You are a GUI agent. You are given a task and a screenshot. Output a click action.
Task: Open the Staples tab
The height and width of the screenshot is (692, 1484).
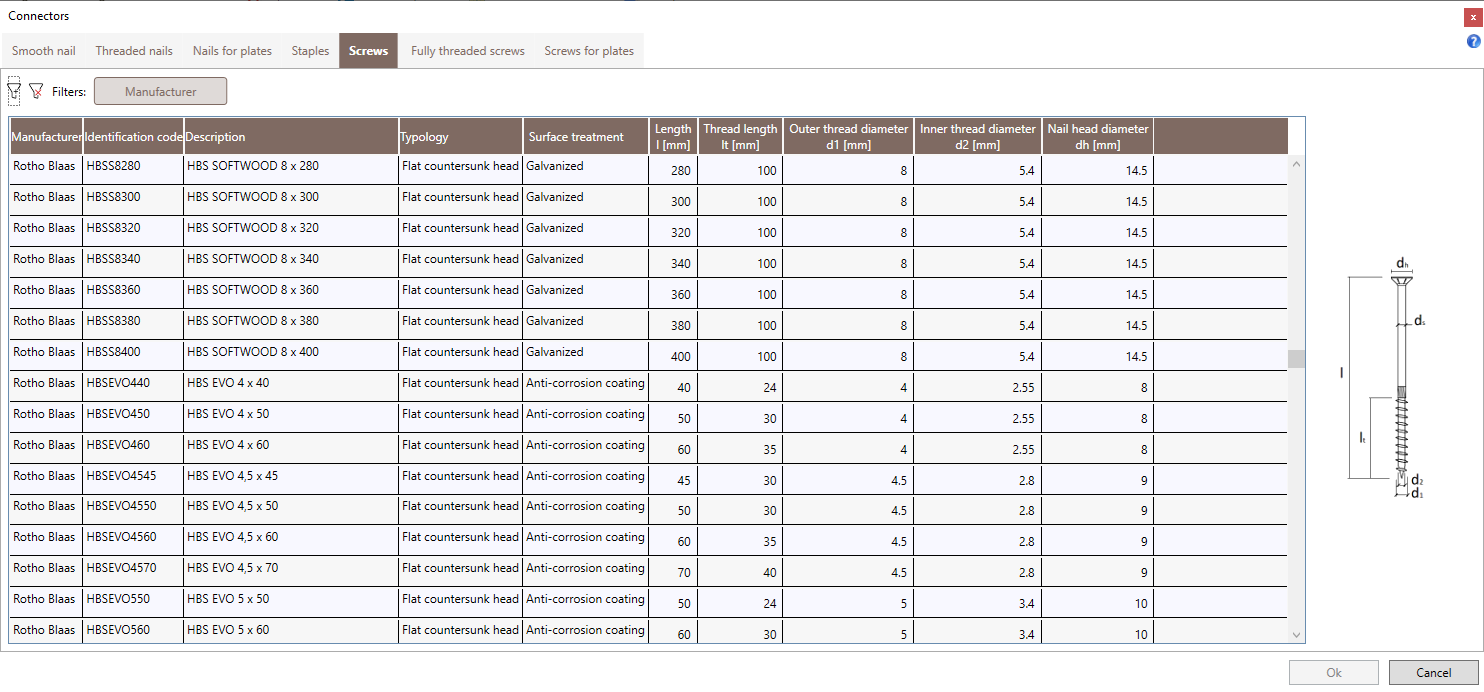[x=310, y=51]
